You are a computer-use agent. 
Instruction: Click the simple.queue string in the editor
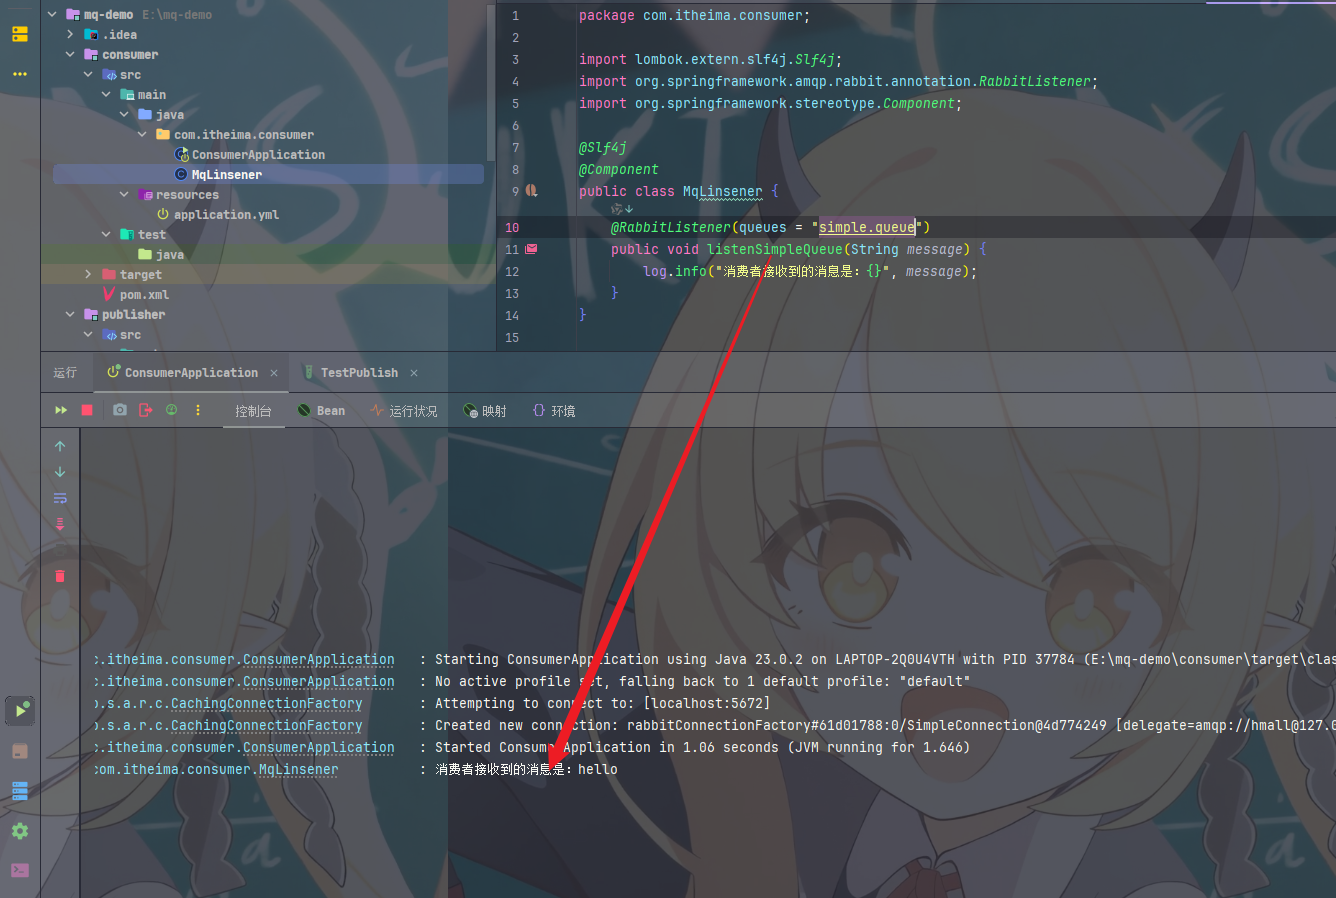coord(867,227)
